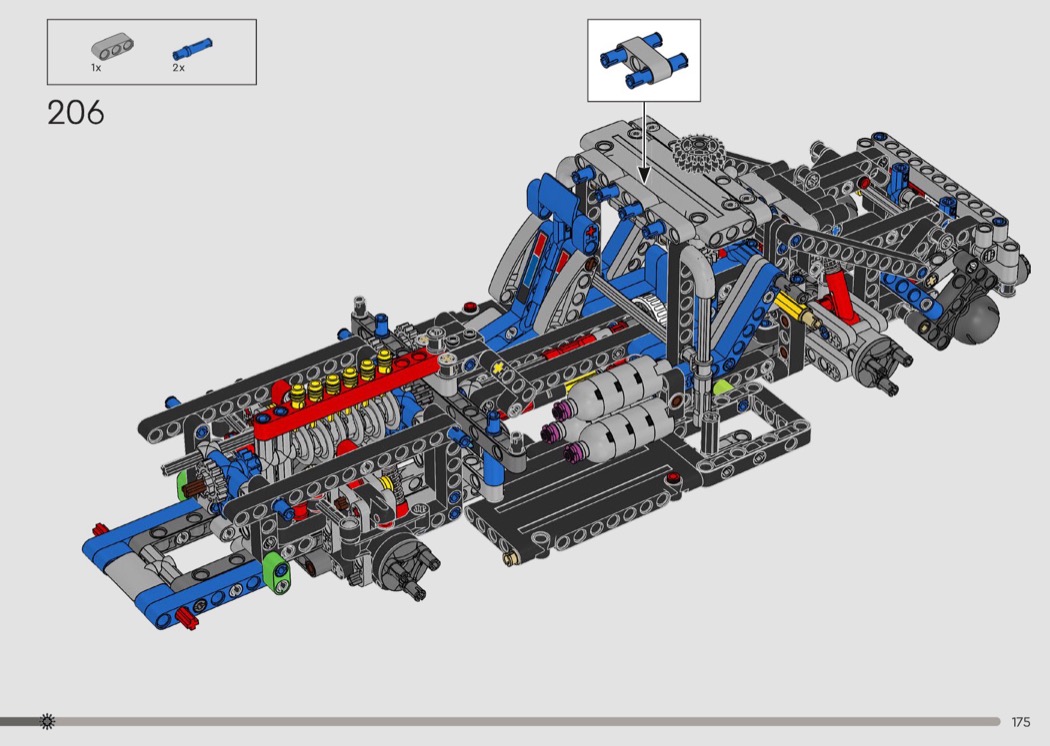The height and width of the screenshot is (746, 1050).
Task: Click the "2x" quantity label
Action: tap(178, 68)
